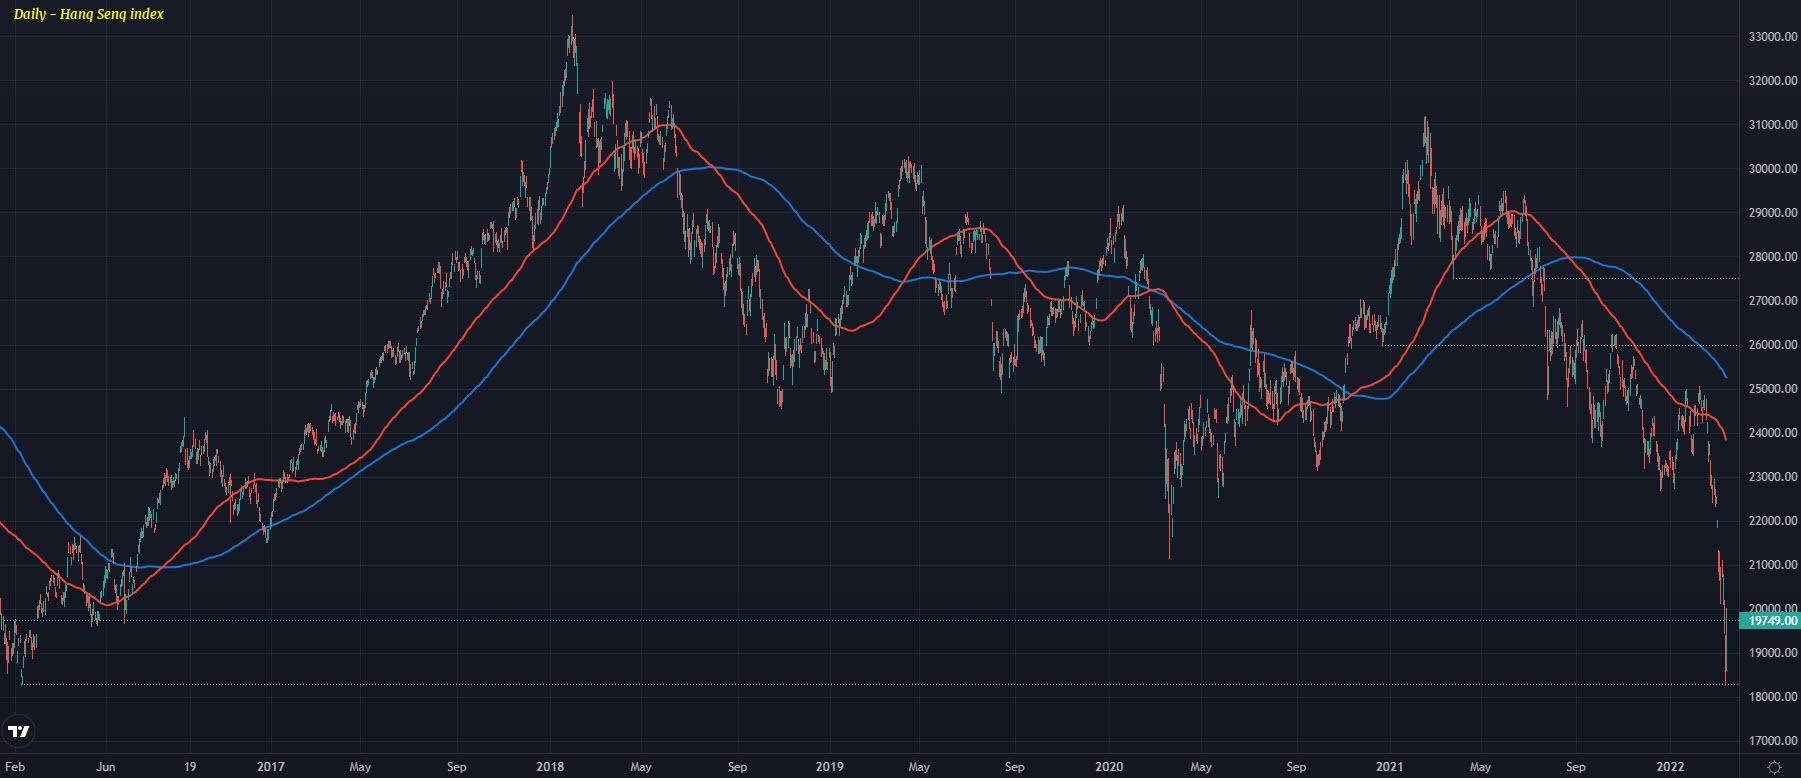Click the 2020 label on time axis
The image size is (1801, 778).
(1109, 767)
